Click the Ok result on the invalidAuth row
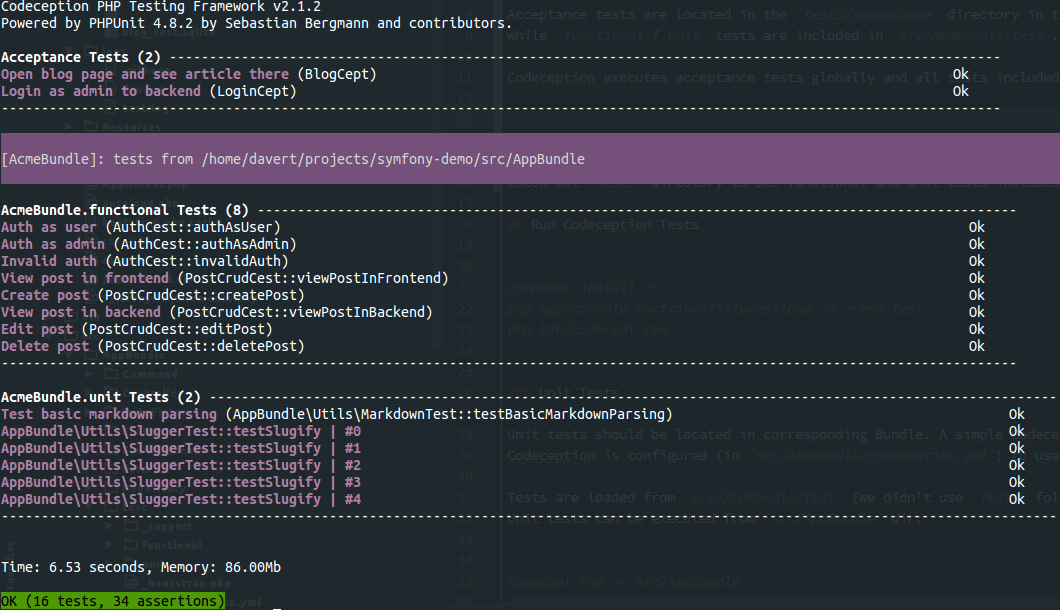This screenshot has height=610, width=1060. [x=977, y=261]
